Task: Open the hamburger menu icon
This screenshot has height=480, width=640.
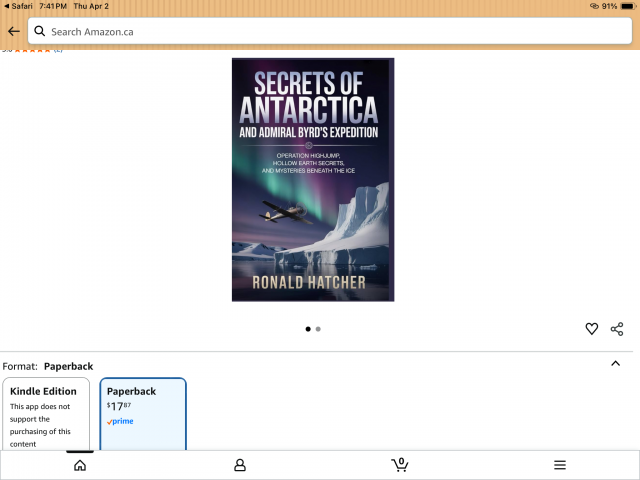Action: pos(560,465)
